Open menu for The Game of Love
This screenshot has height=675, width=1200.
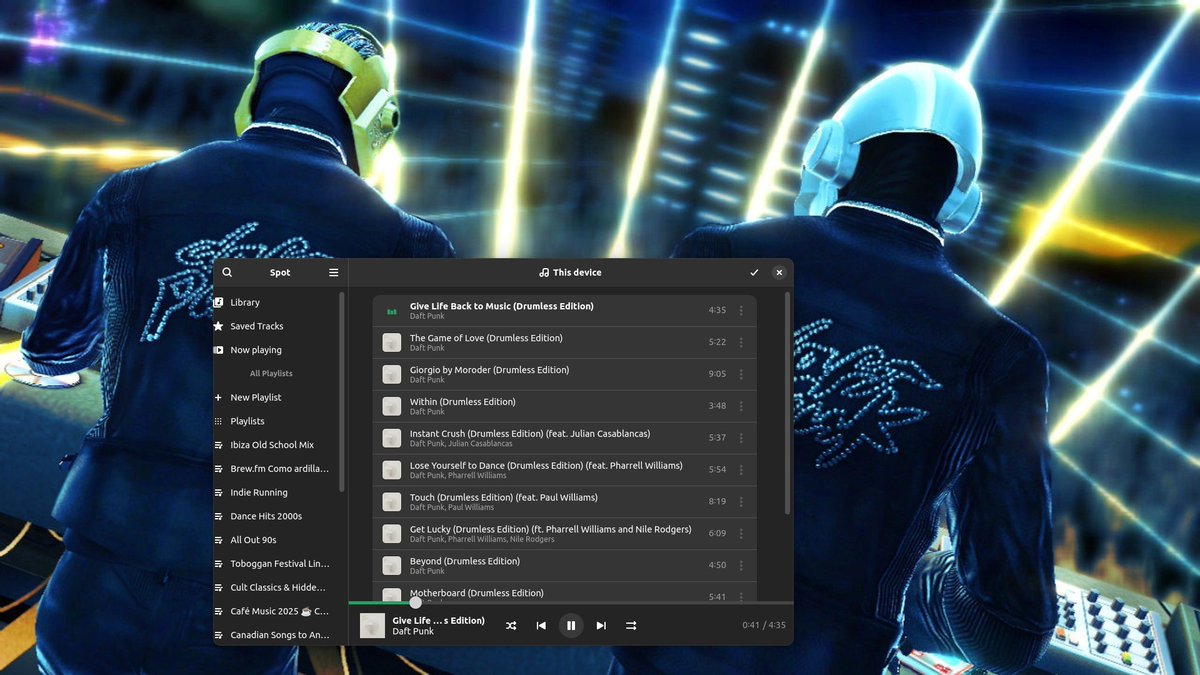click(x=741, y=342)
